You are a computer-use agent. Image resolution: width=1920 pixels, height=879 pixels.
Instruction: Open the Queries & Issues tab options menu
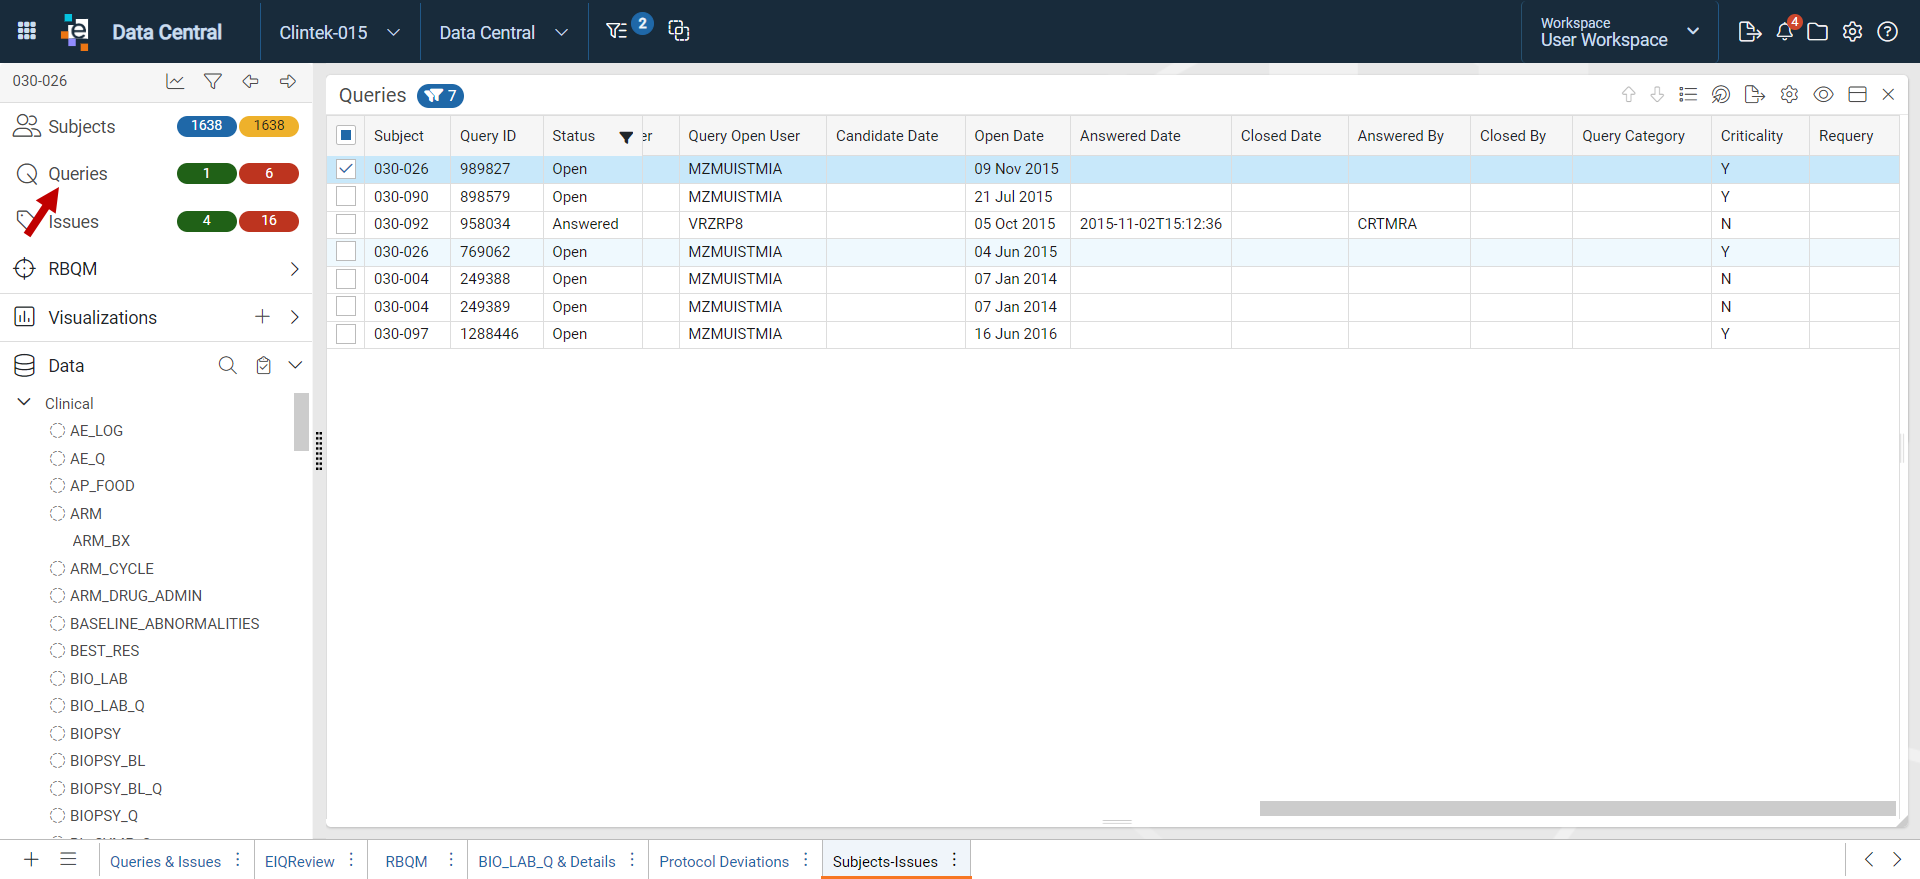point(238,860)
